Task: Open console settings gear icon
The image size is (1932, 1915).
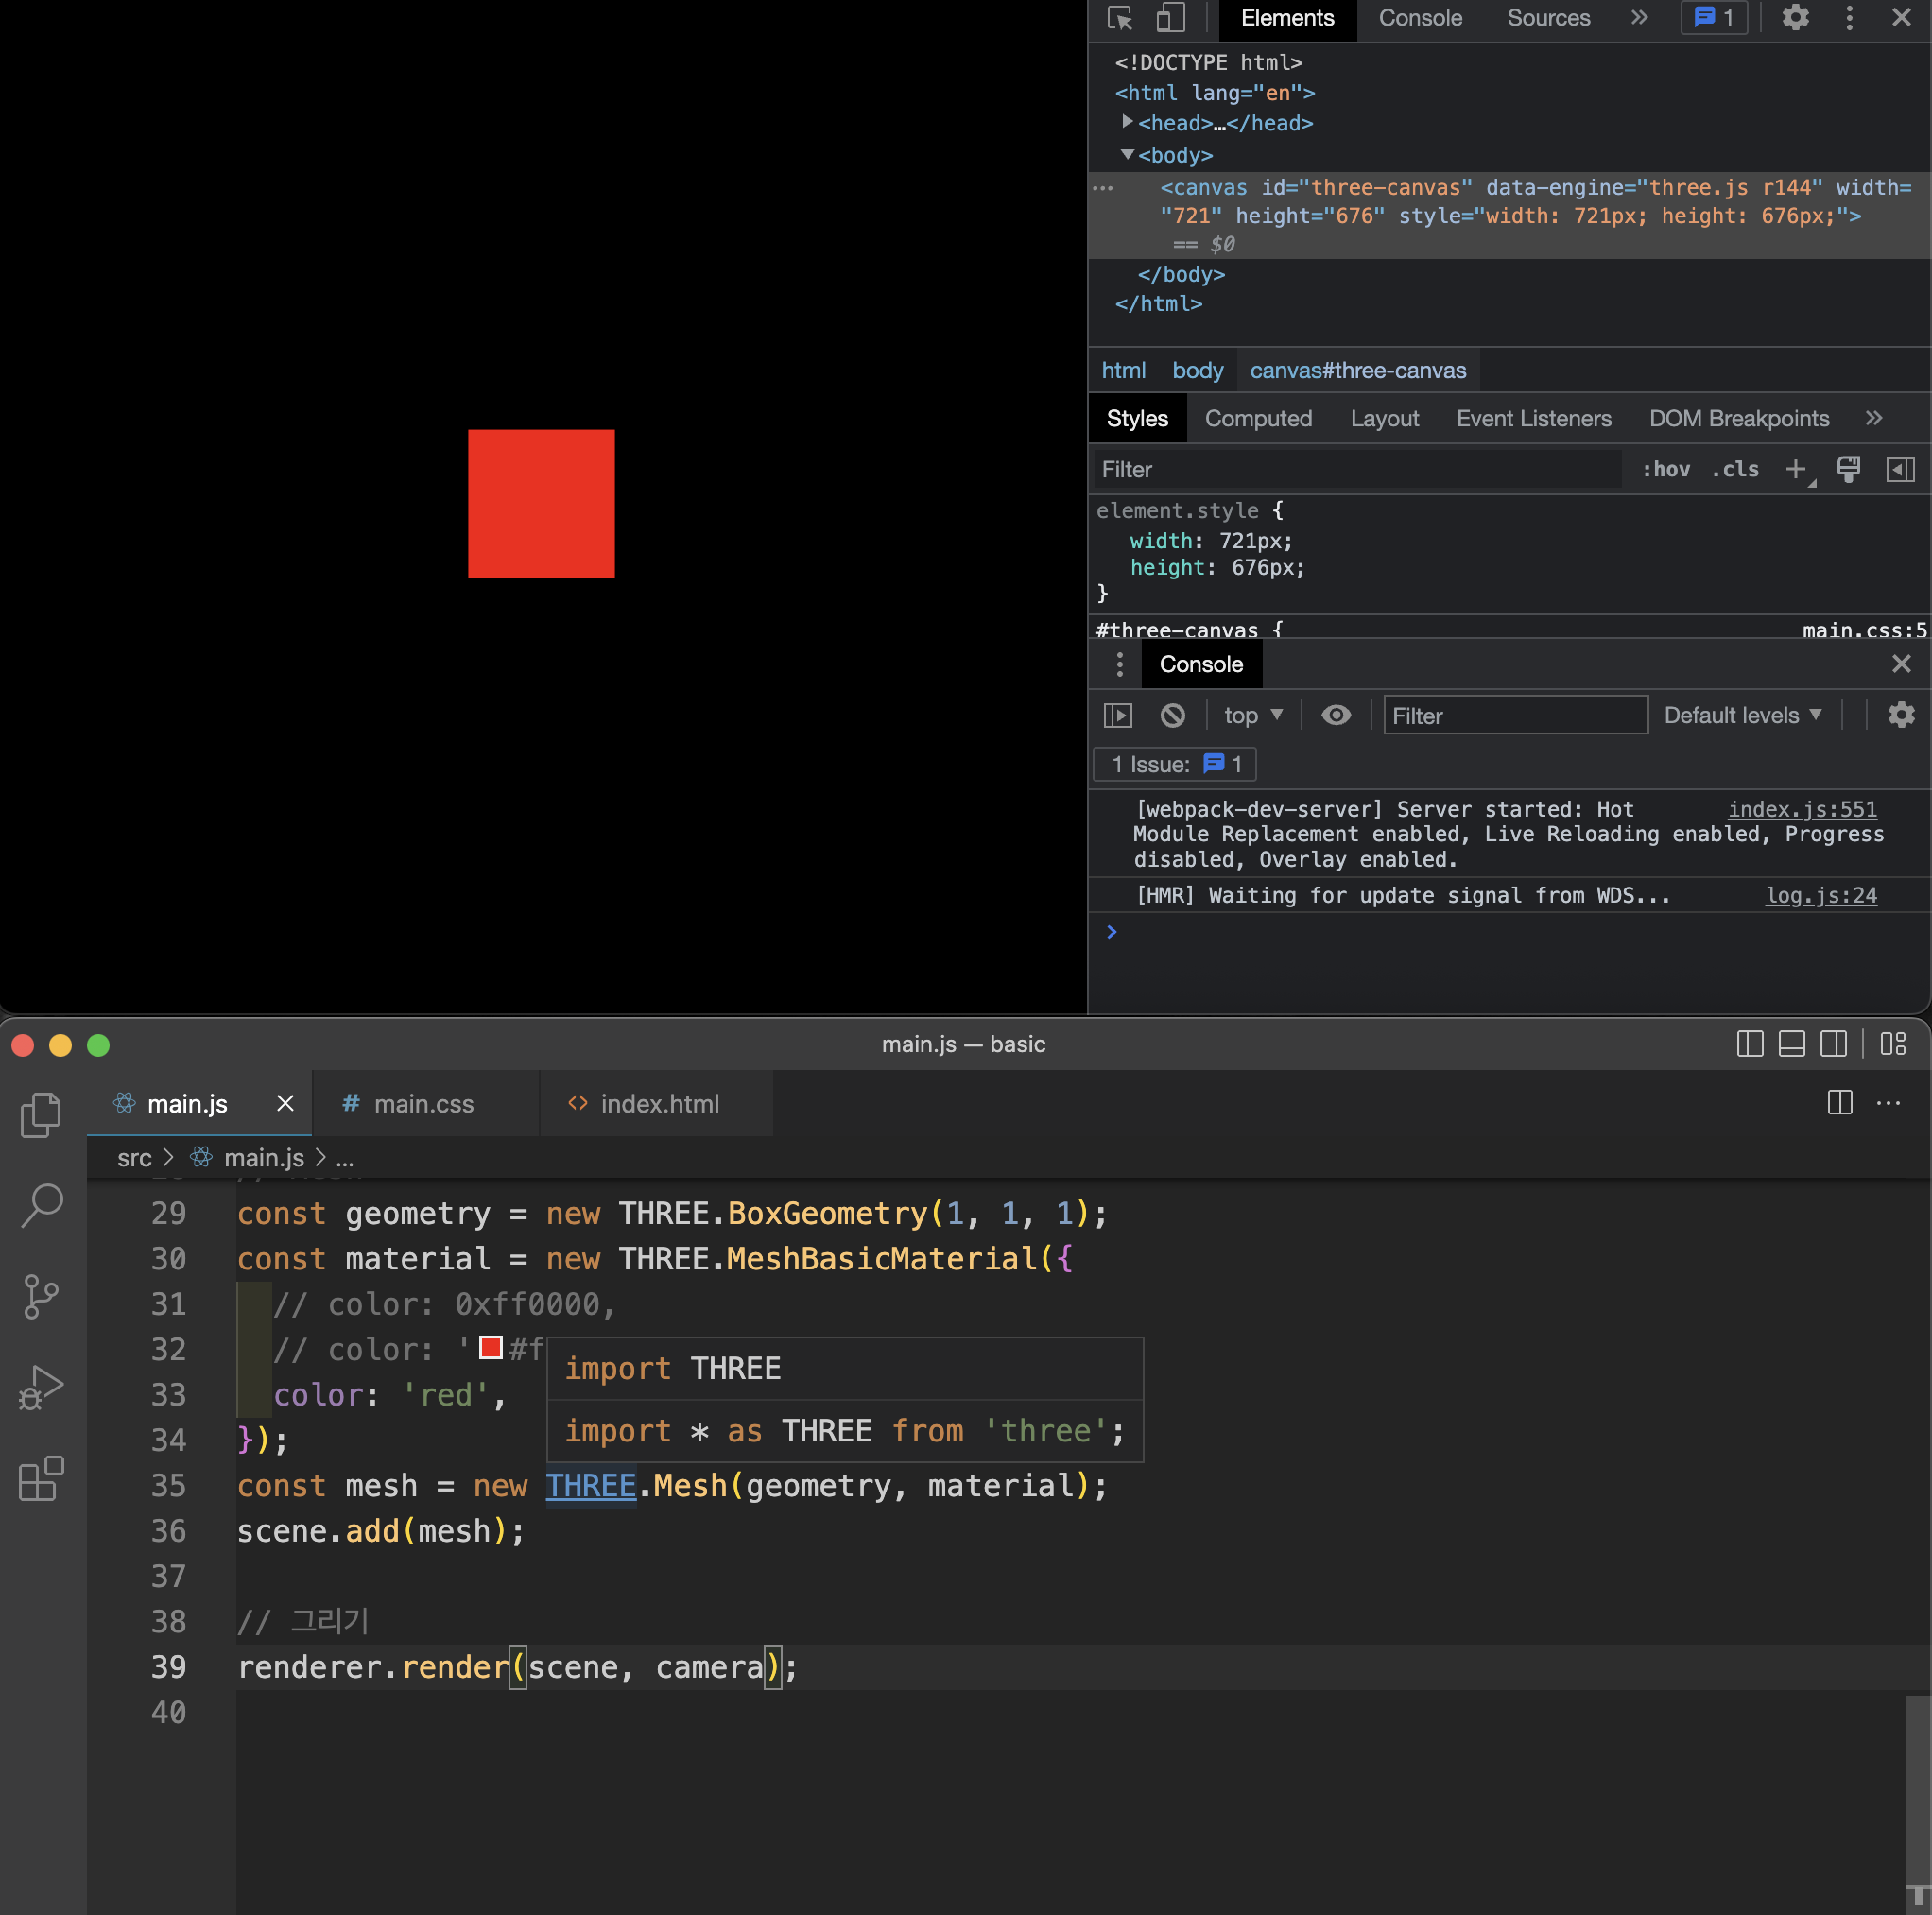Action: pyautogui.click(x=1901, y=715)
